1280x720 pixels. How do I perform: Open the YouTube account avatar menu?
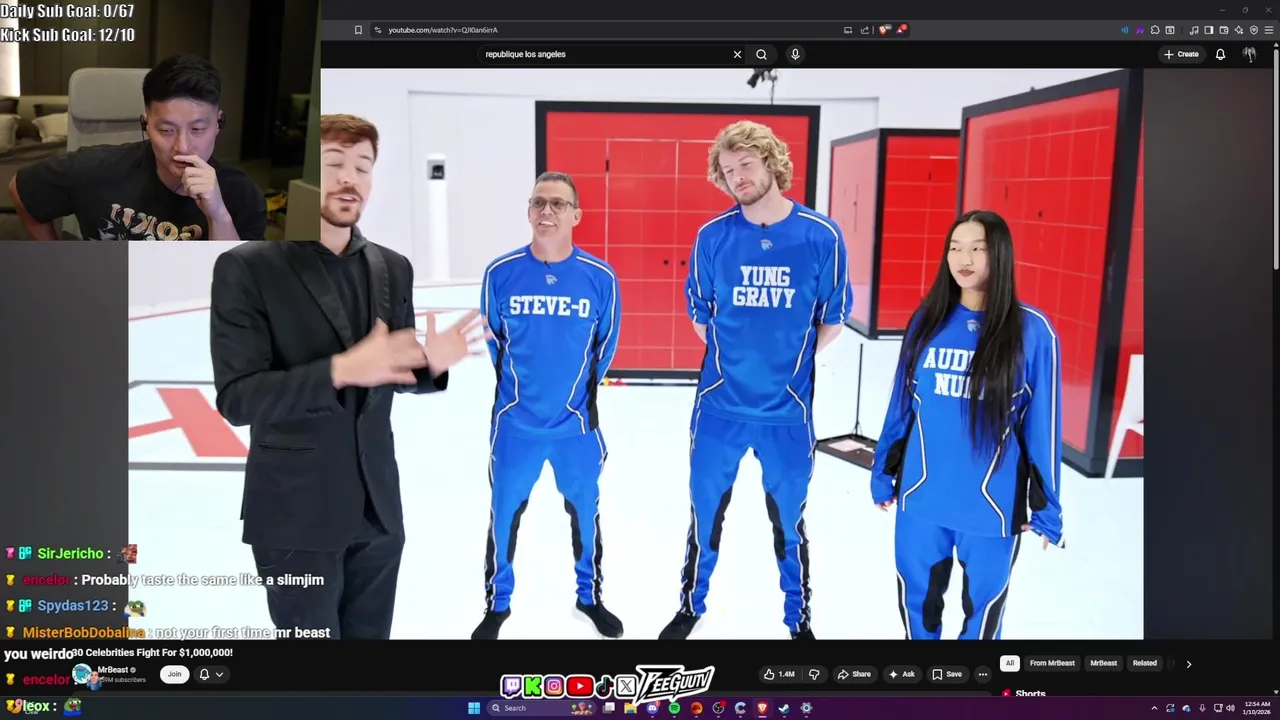1249,54
